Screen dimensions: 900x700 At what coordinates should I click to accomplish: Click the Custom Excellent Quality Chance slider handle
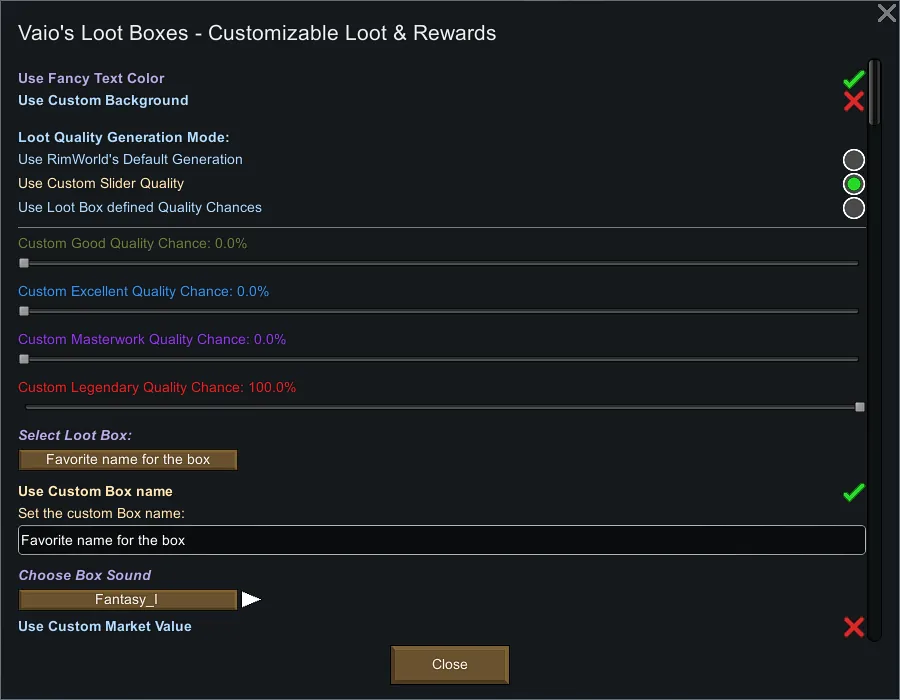point(24,311)
